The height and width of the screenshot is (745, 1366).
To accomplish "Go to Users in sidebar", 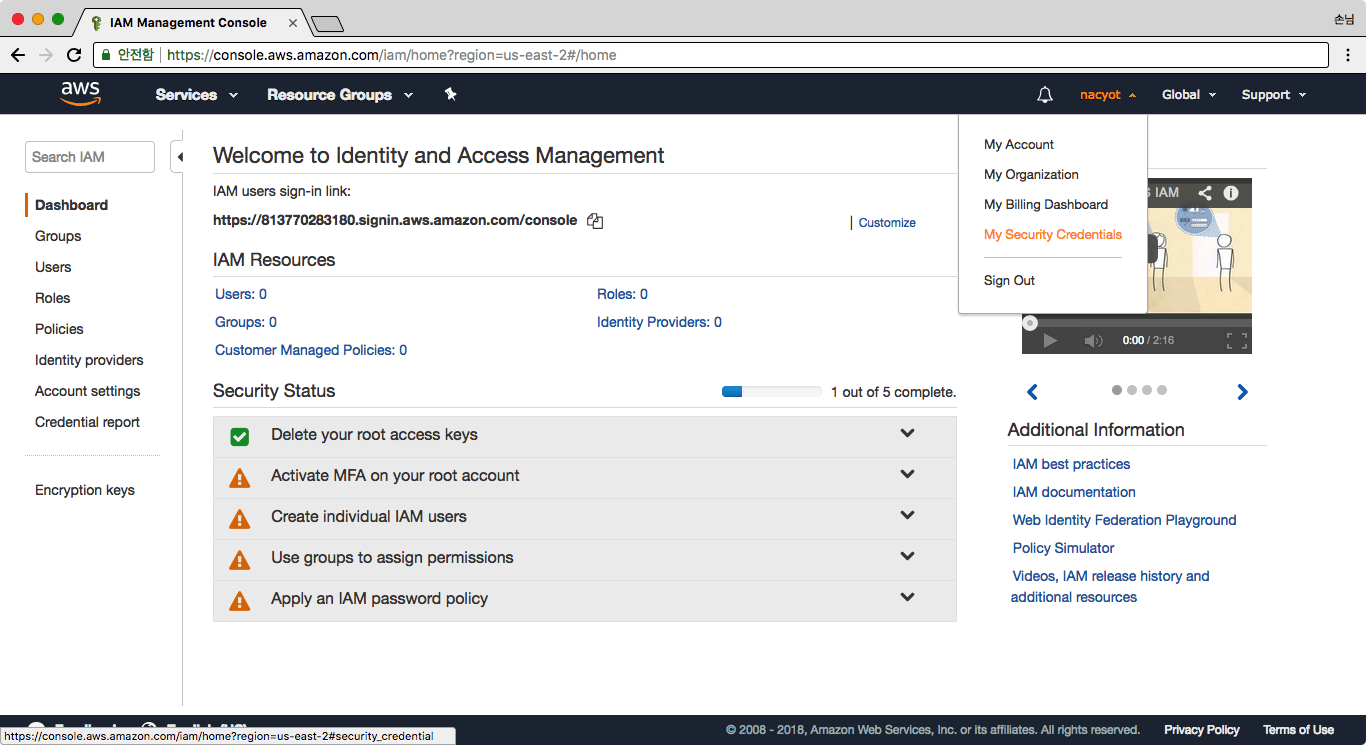I will point(53,267).
